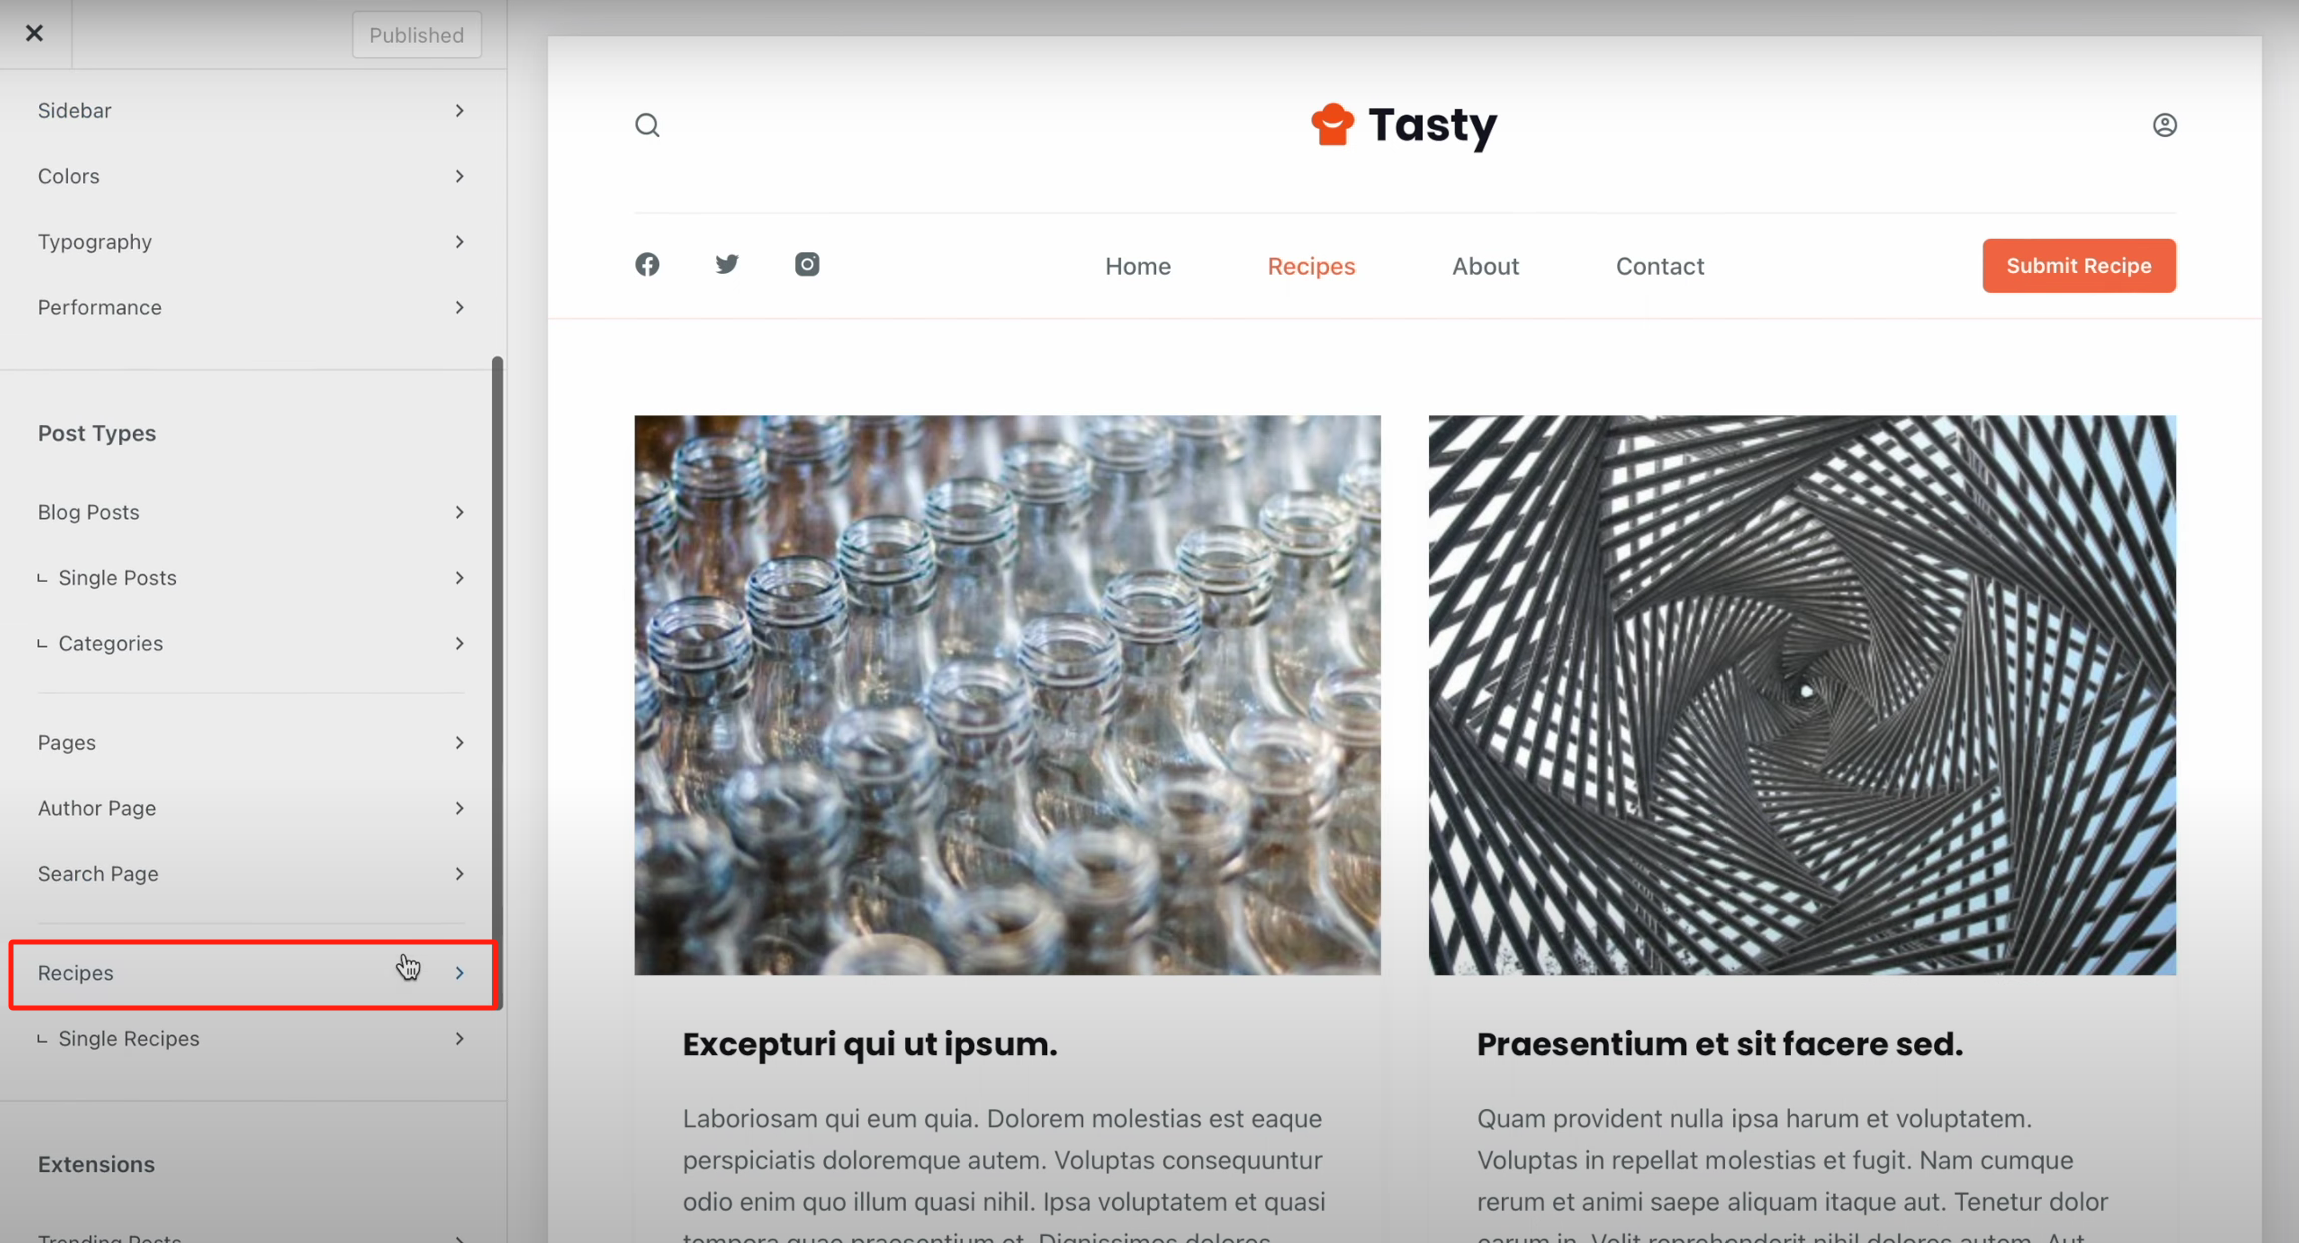
Task: Open the Instagram social icon
Action: pyautogui.click(x=807, y=264)
